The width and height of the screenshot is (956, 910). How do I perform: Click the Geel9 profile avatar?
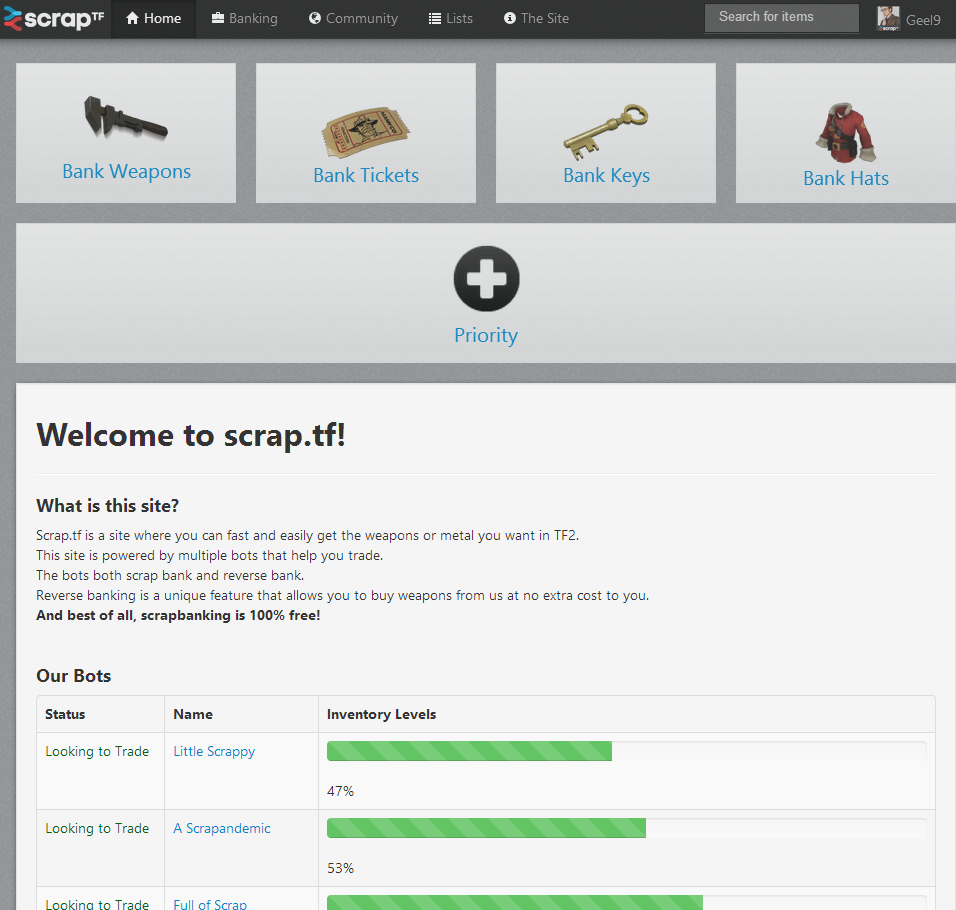click(x=888, y=18)
